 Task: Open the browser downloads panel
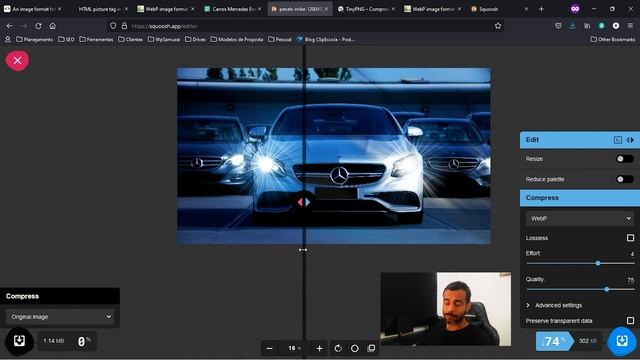tap(572, 26)
